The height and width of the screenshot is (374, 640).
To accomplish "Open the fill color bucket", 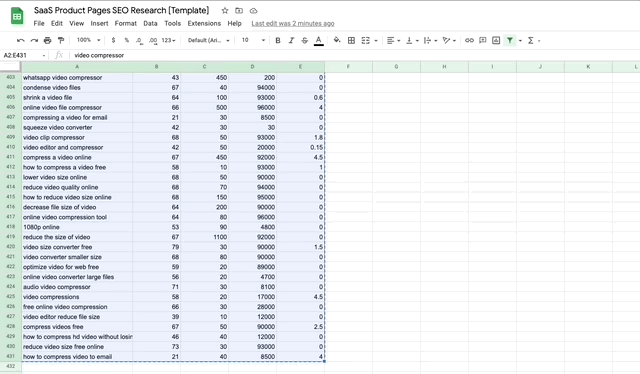I will click(x=337, y=40).
